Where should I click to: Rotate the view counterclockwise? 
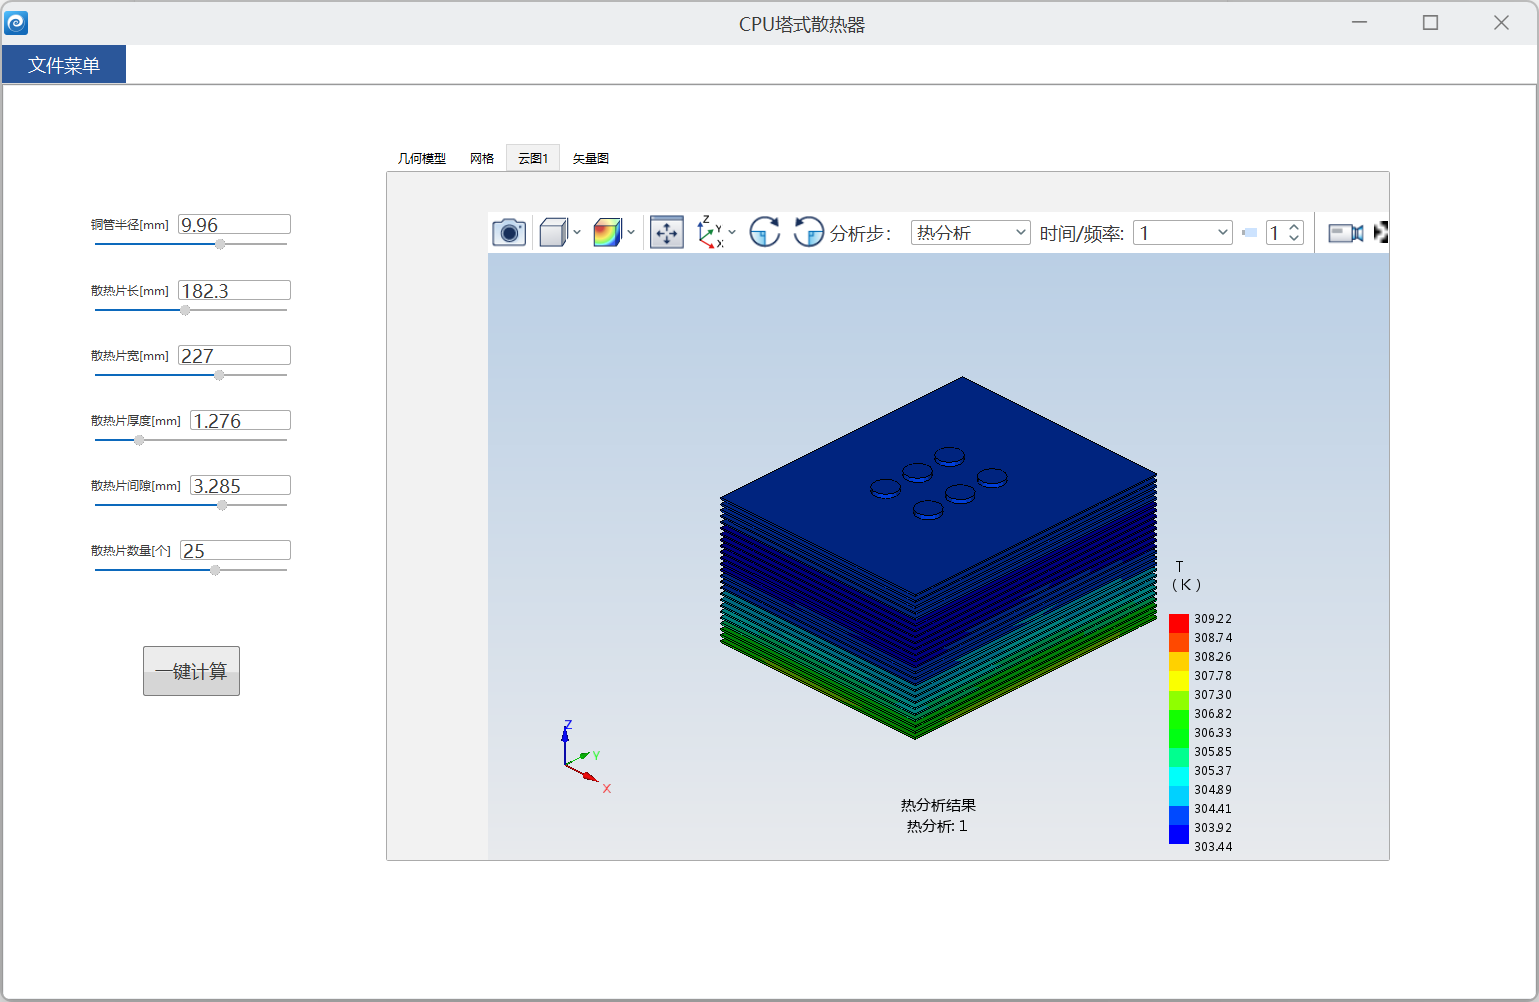(808, 232)
